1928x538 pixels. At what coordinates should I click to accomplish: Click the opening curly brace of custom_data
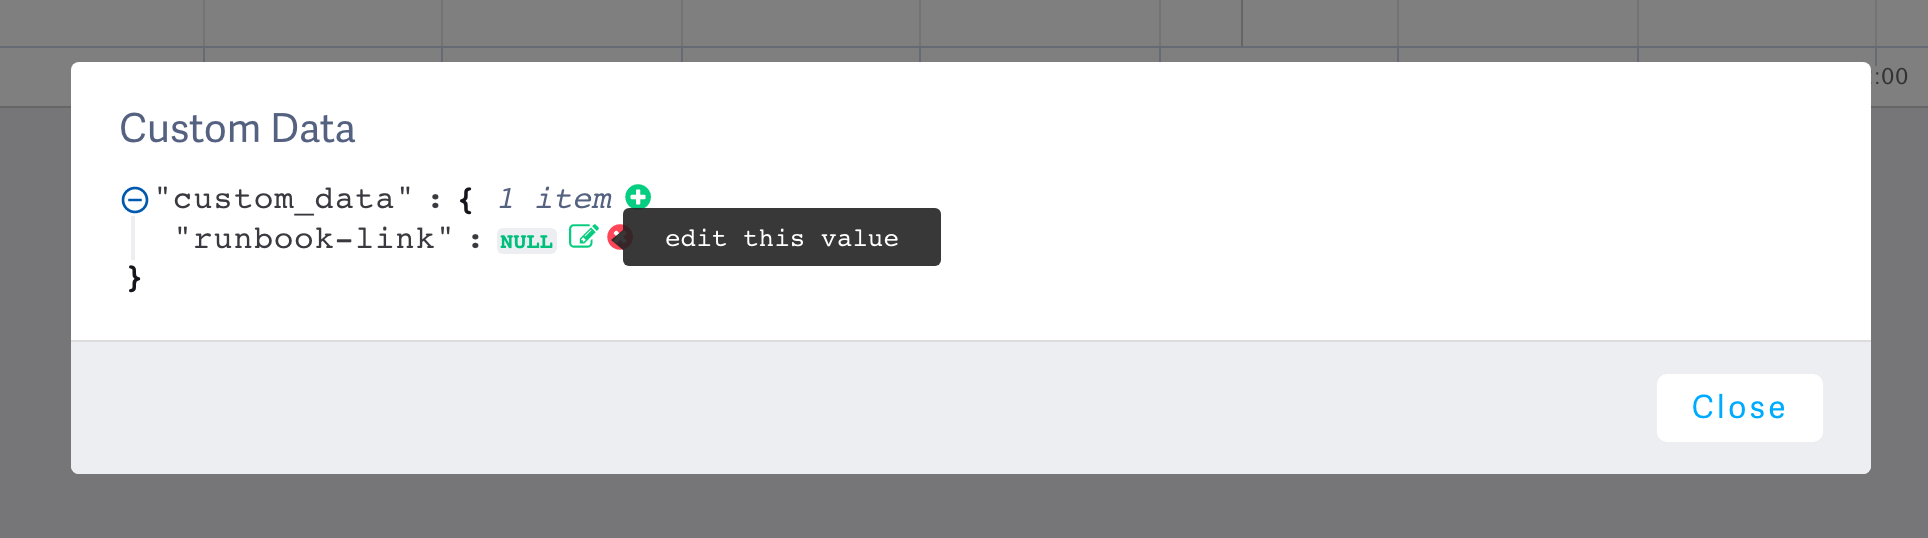(x=466, y=199)
